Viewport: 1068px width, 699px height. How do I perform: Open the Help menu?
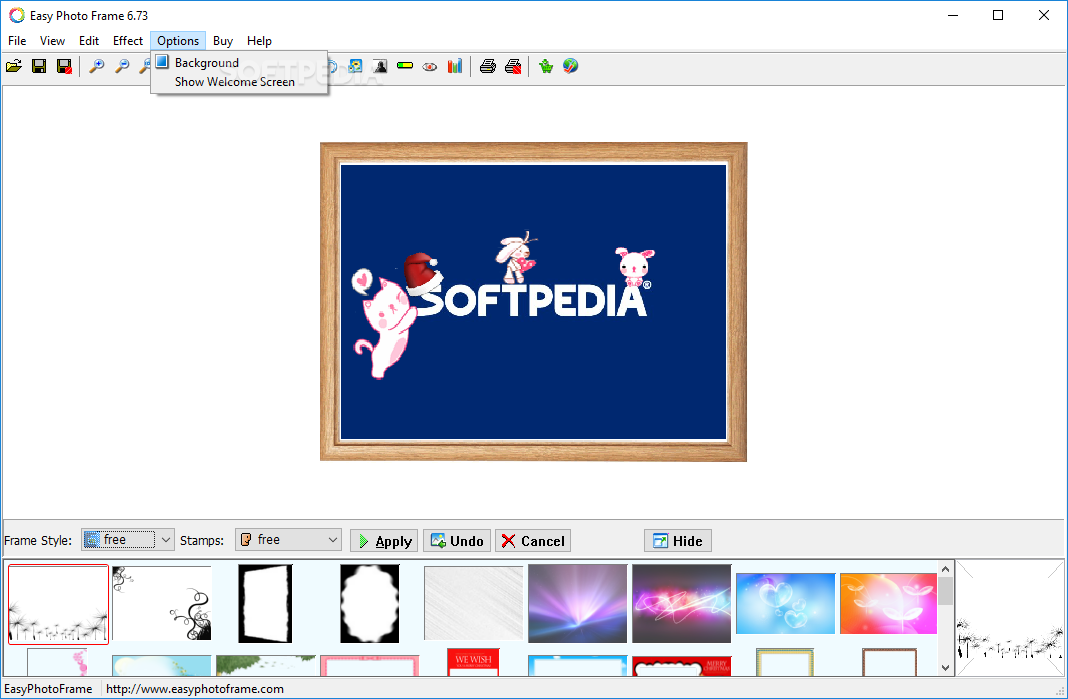coord(259,41)
